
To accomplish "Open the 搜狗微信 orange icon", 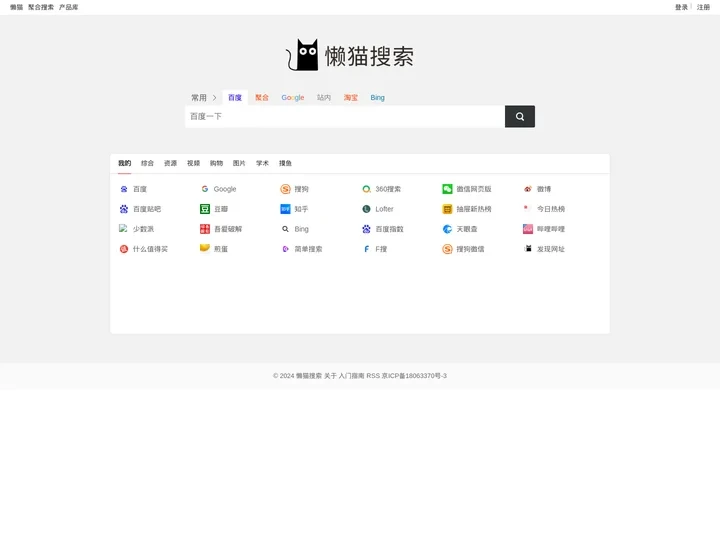I will click(447, 249).
